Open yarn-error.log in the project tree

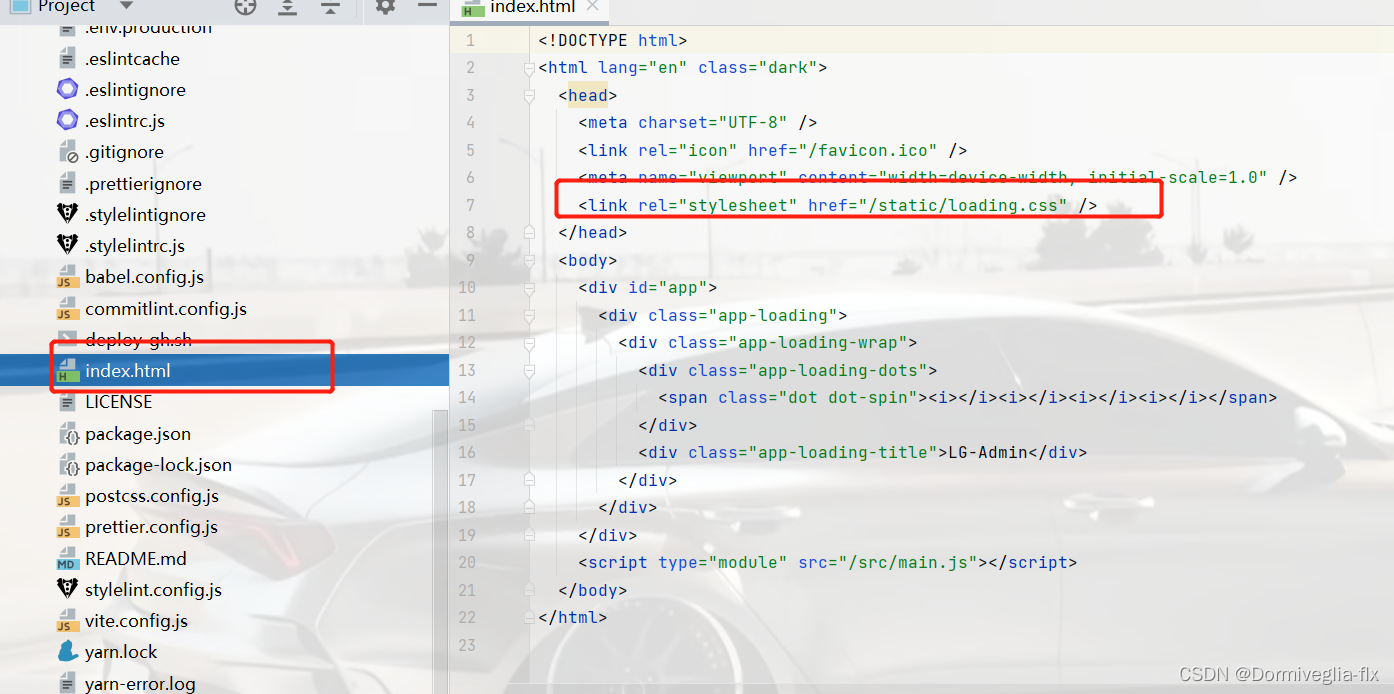pos(140,684)
